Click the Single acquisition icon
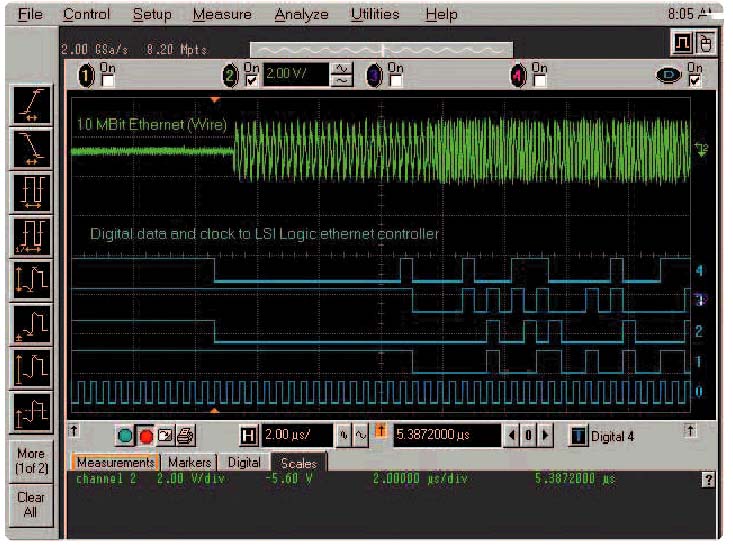The width and height of the screenshot is (733, 545). [165, 436]
